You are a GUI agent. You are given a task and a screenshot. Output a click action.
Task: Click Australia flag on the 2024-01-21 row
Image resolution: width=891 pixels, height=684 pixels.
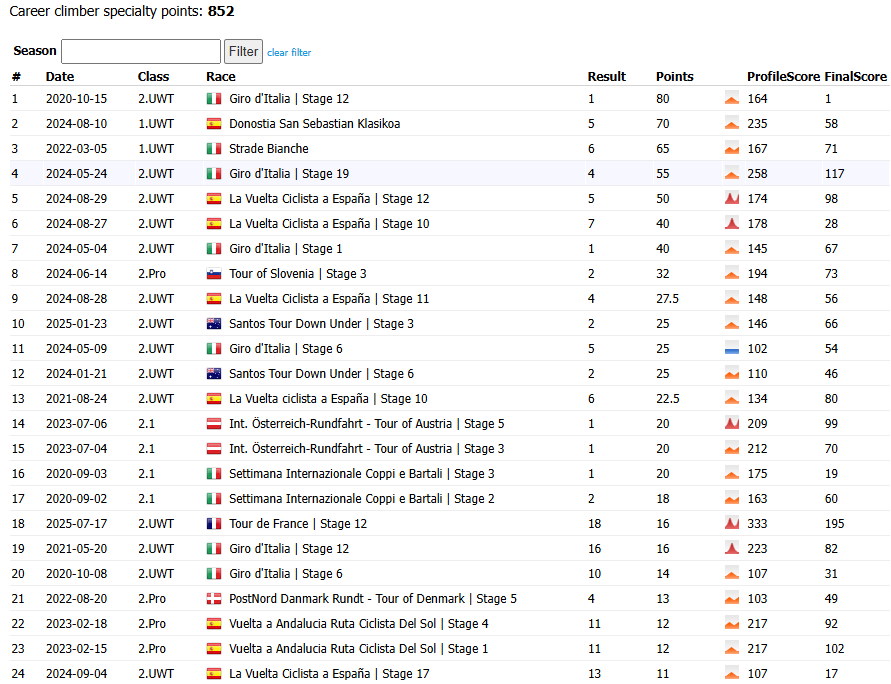[214, 374]
